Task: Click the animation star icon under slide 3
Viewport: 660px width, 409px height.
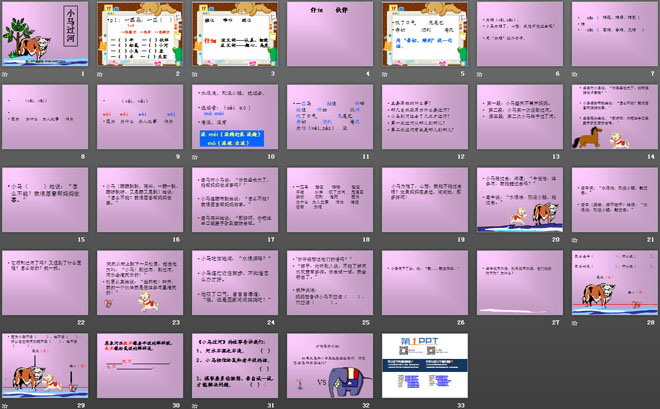Action: click(x=195, y=74)
